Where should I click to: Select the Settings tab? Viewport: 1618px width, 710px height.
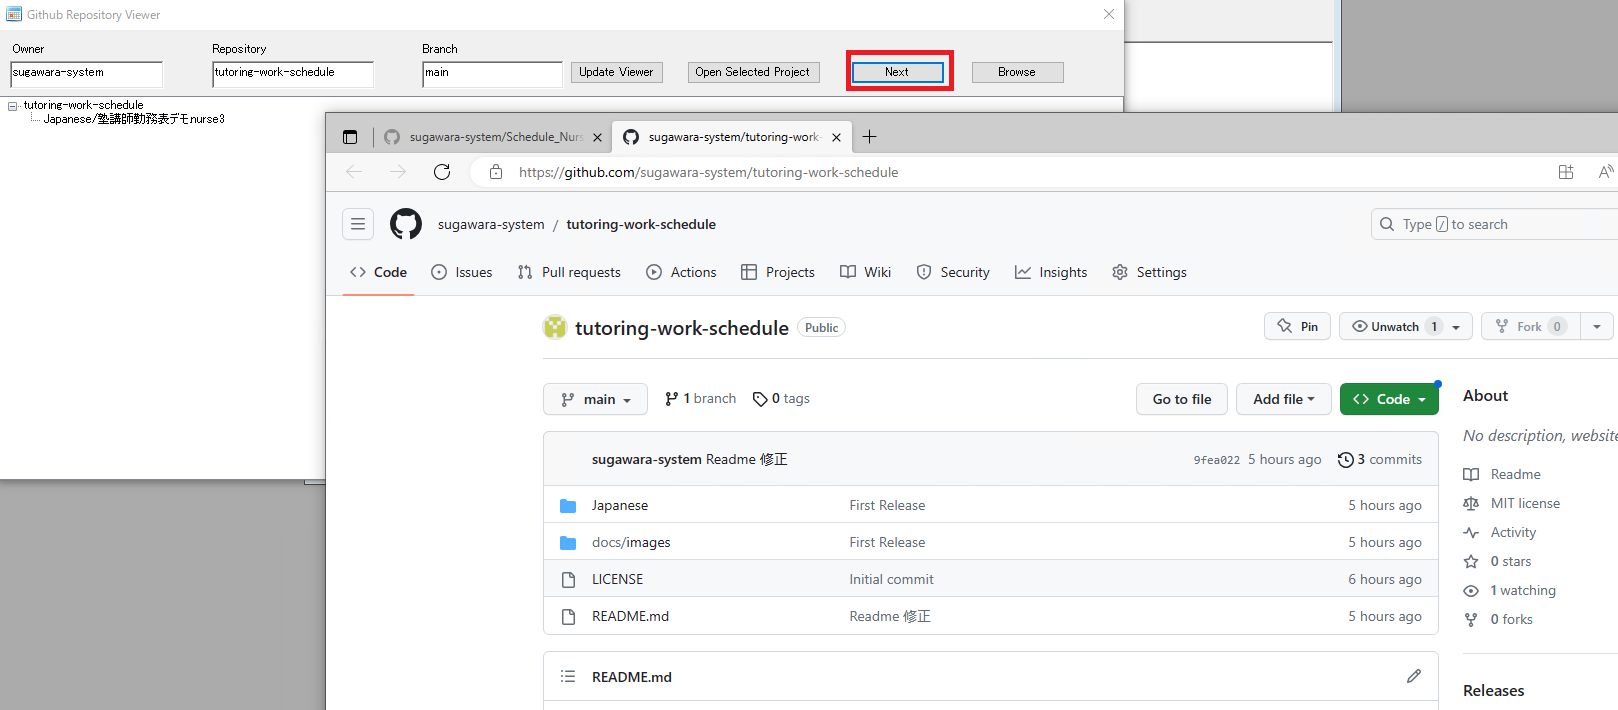[1150, 272]
